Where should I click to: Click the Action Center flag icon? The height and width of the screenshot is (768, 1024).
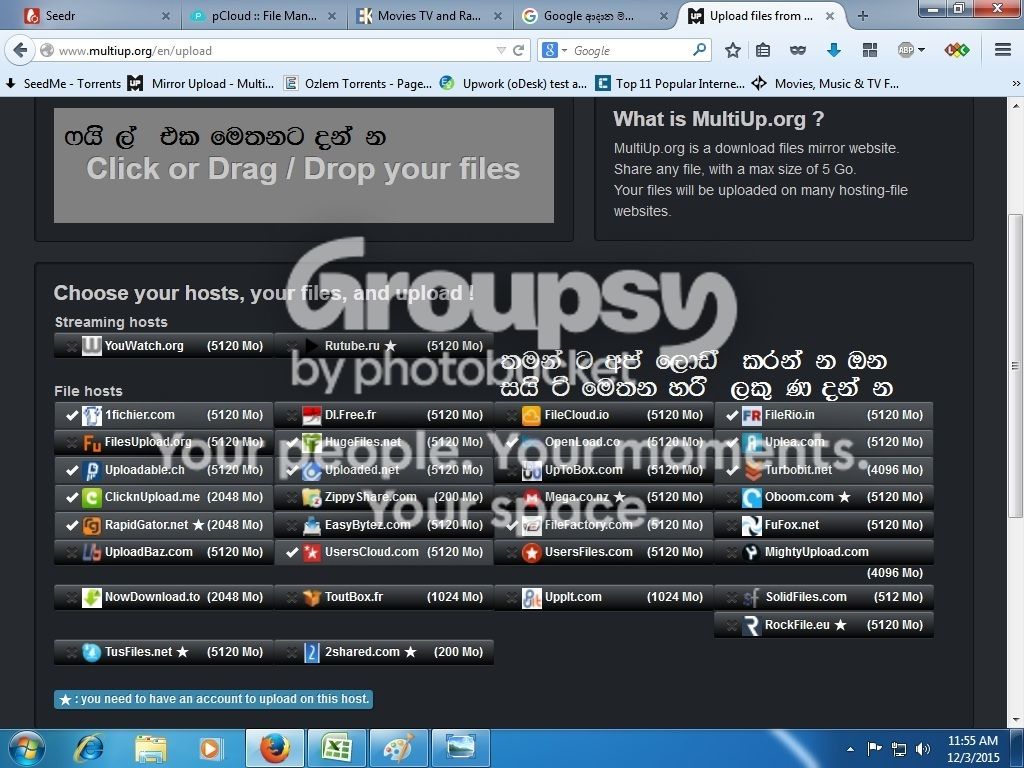(874, 748)
